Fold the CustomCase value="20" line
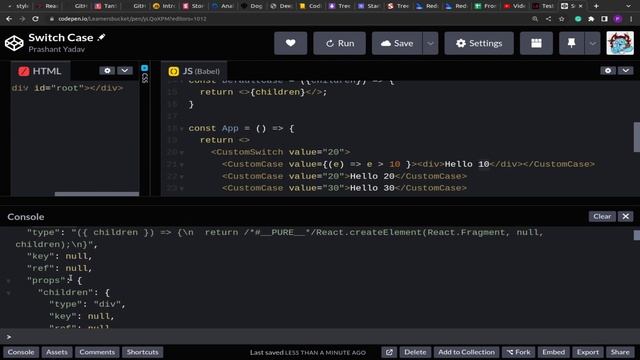The height and width of the screenshot is (360, 640). (181, 176)
